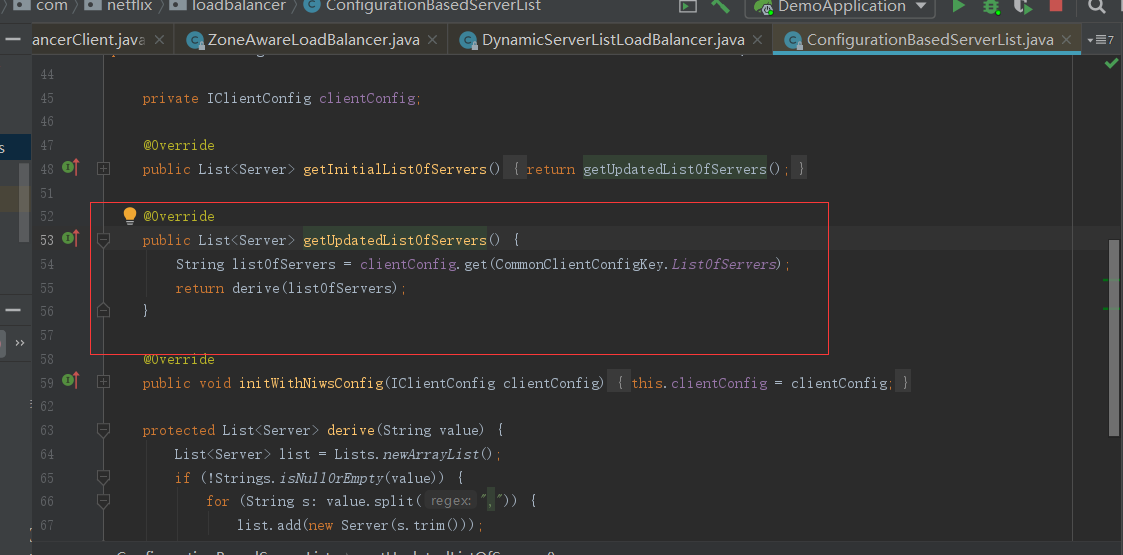Screen dimensions: 1123x555
Task: Collapse the derive method at line 63
Action: point(103,430)
